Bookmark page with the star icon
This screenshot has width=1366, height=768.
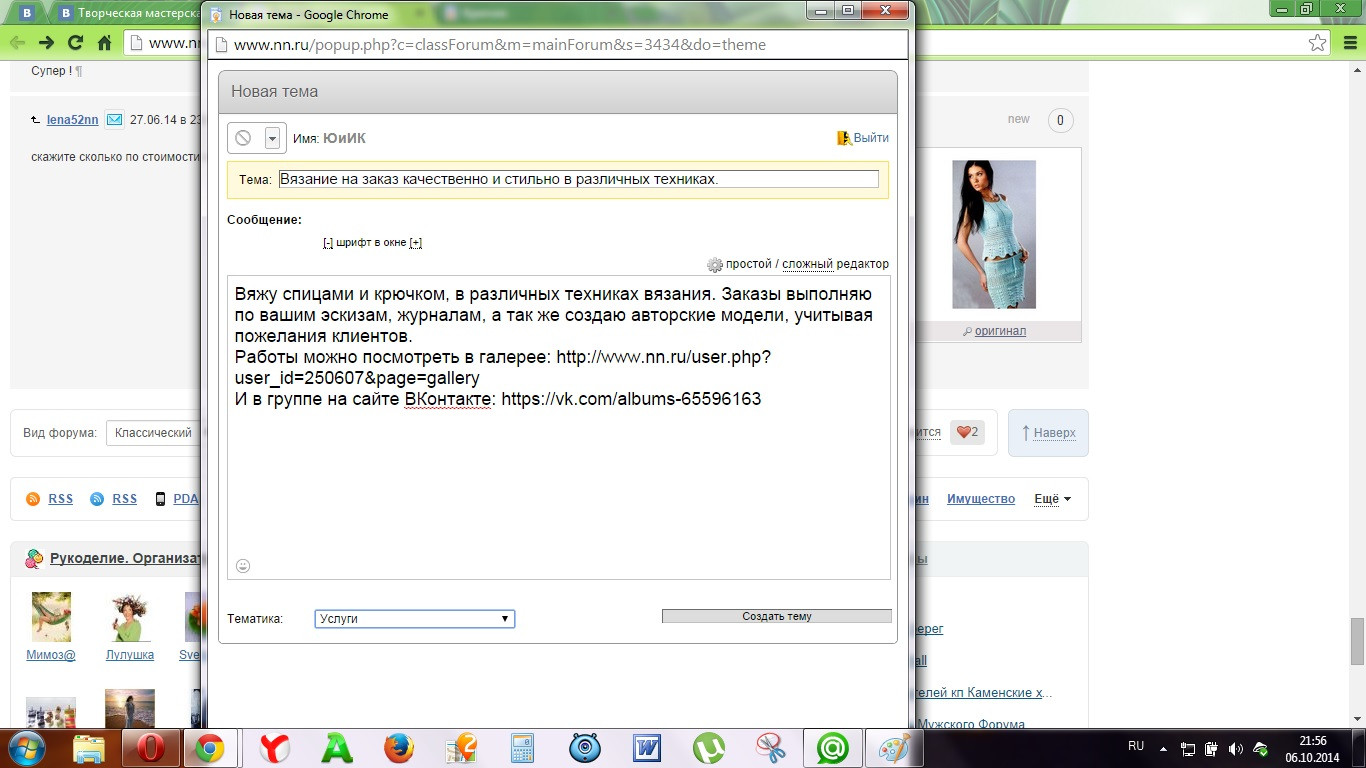(x=1318, y=42)
